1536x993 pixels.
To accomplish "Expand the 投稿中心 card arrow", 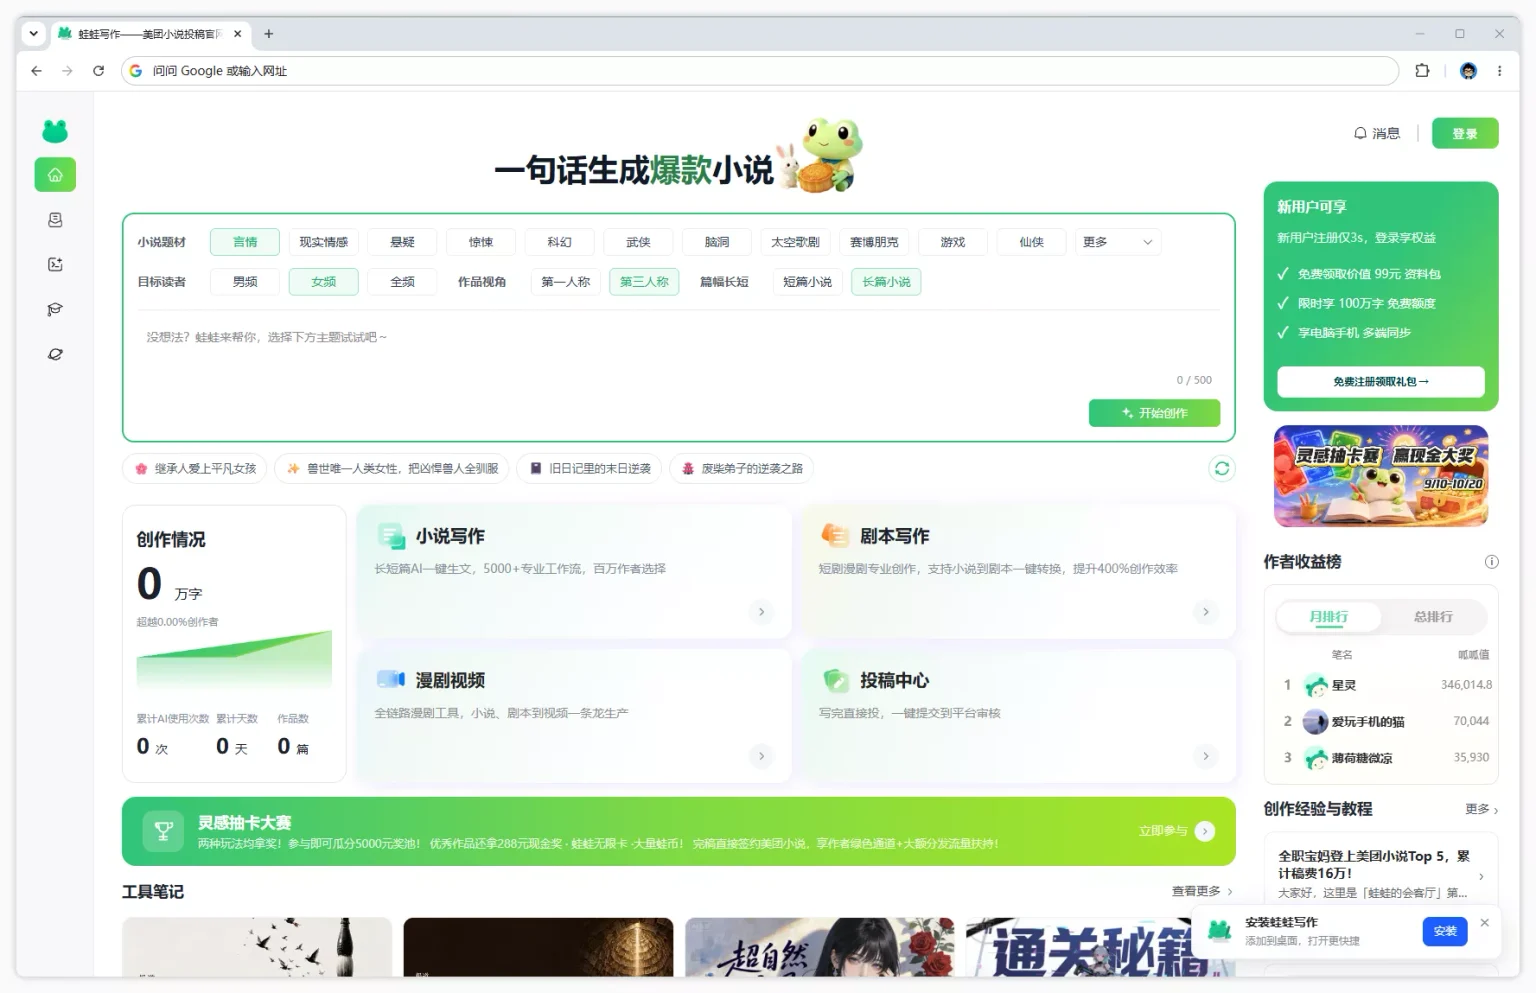I will pyautogui.click(x=1206, y=756).
